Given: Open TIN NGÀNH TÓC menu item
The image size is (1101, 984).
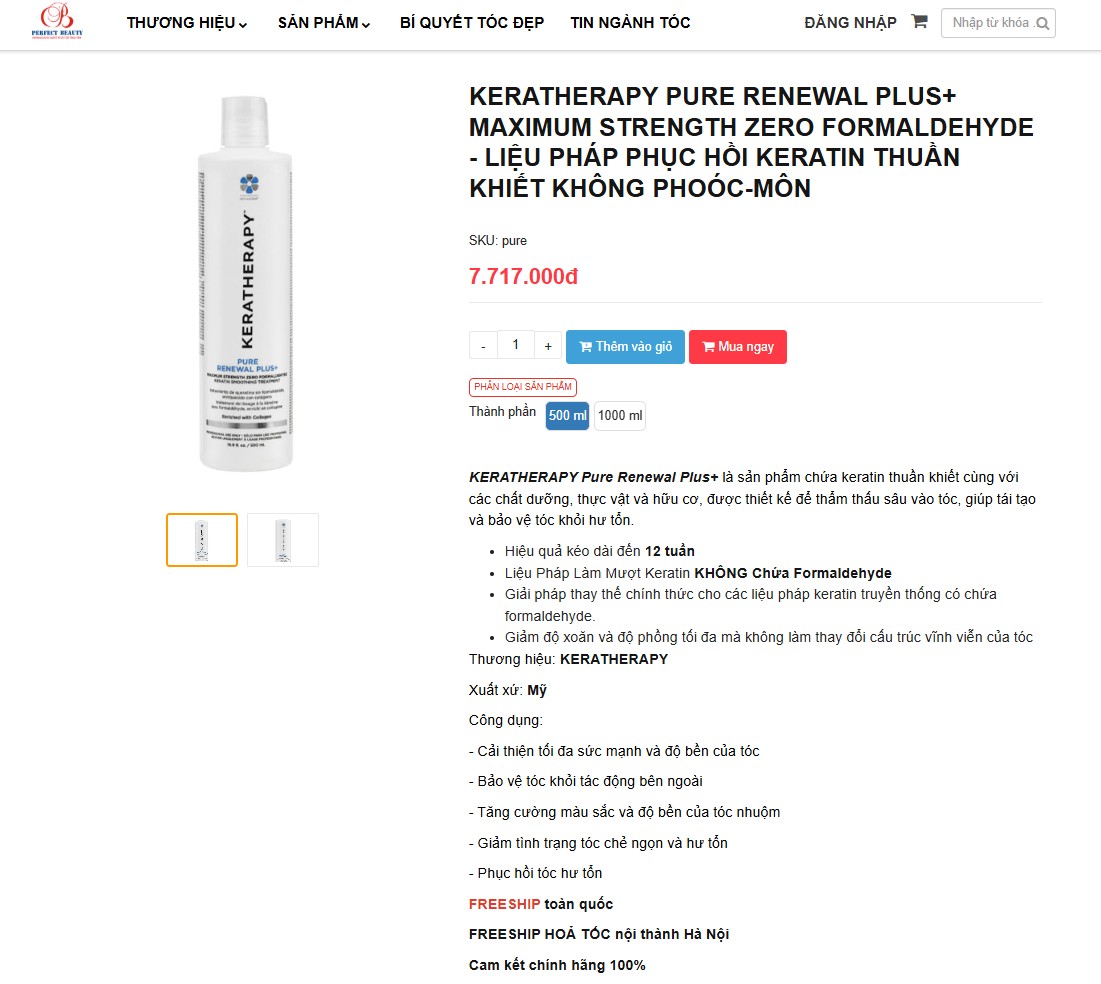Looking at the screenshot, I should tap(630, 22).
